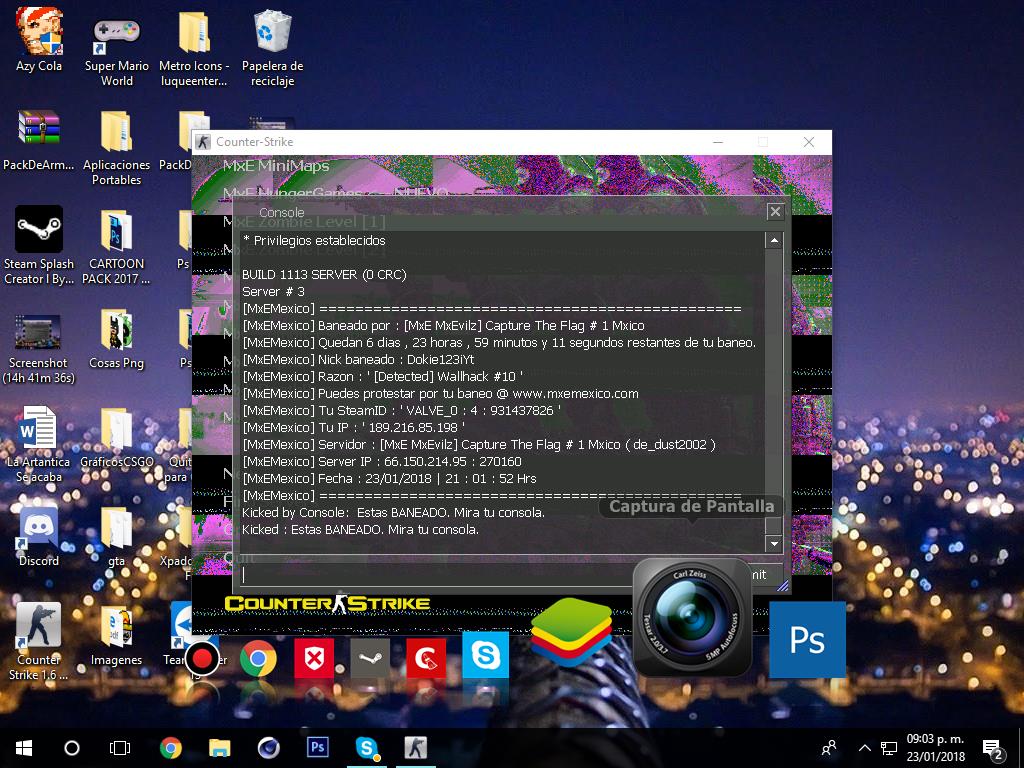This screenshot has width=1024, height=768.
Task: Open the People icon in the system tray
Action: (x=829, y=748)
